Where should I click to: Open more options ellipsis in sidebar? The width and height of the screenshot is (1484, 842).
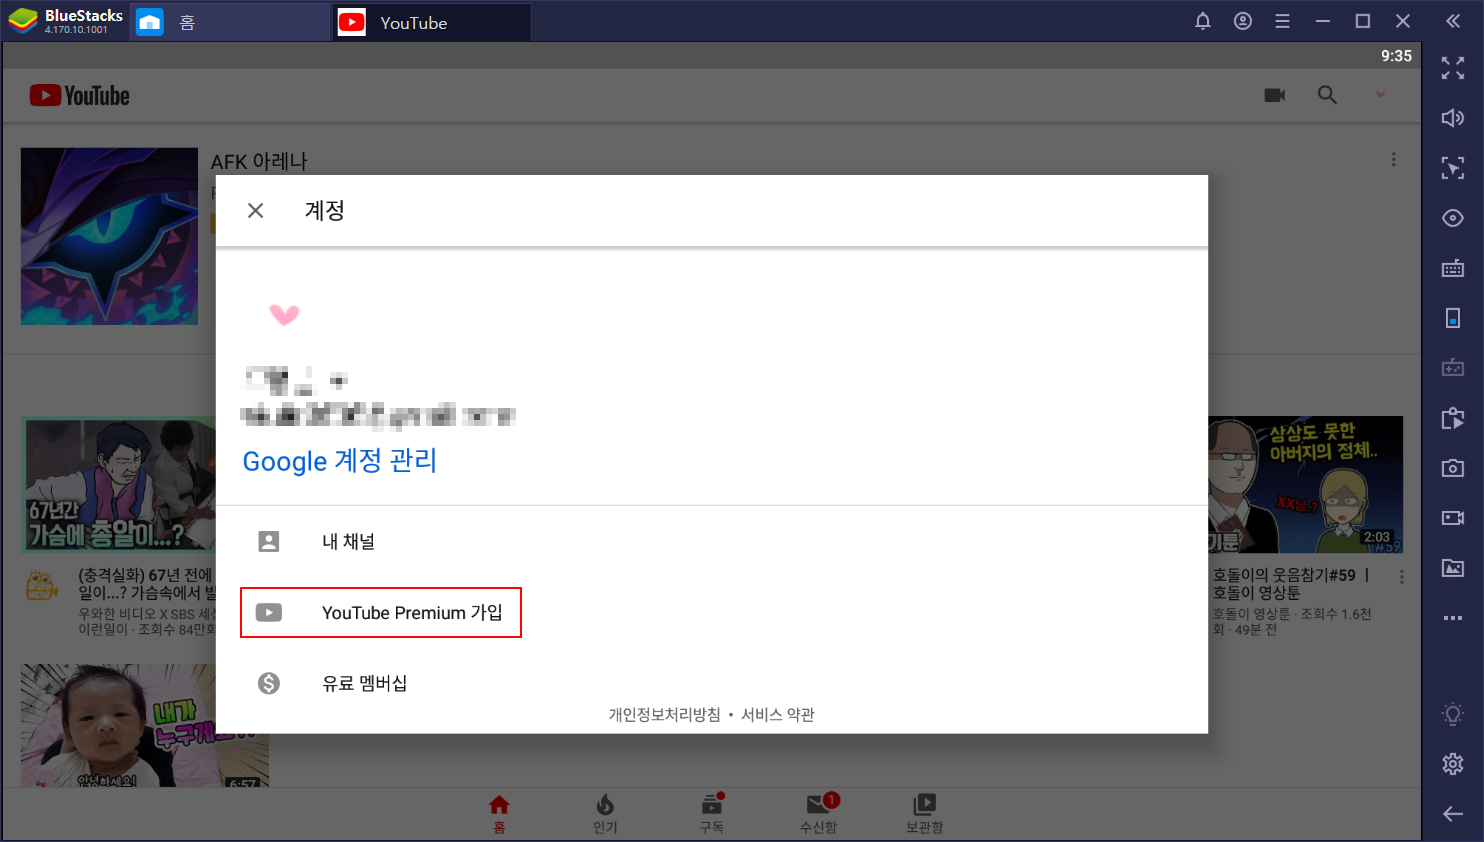(1453, 618)
